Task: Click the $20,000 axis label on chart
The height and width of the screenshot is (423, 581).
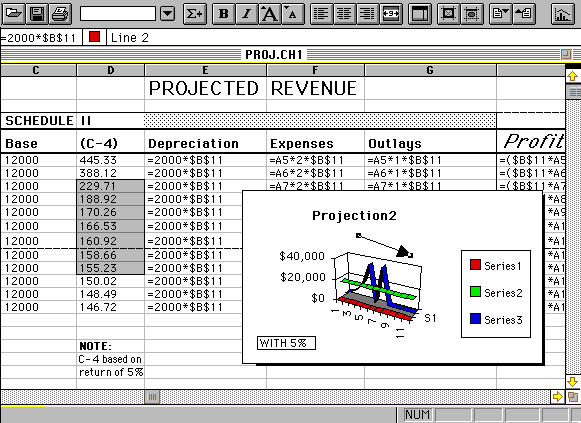Action: [x=303, y=277]
